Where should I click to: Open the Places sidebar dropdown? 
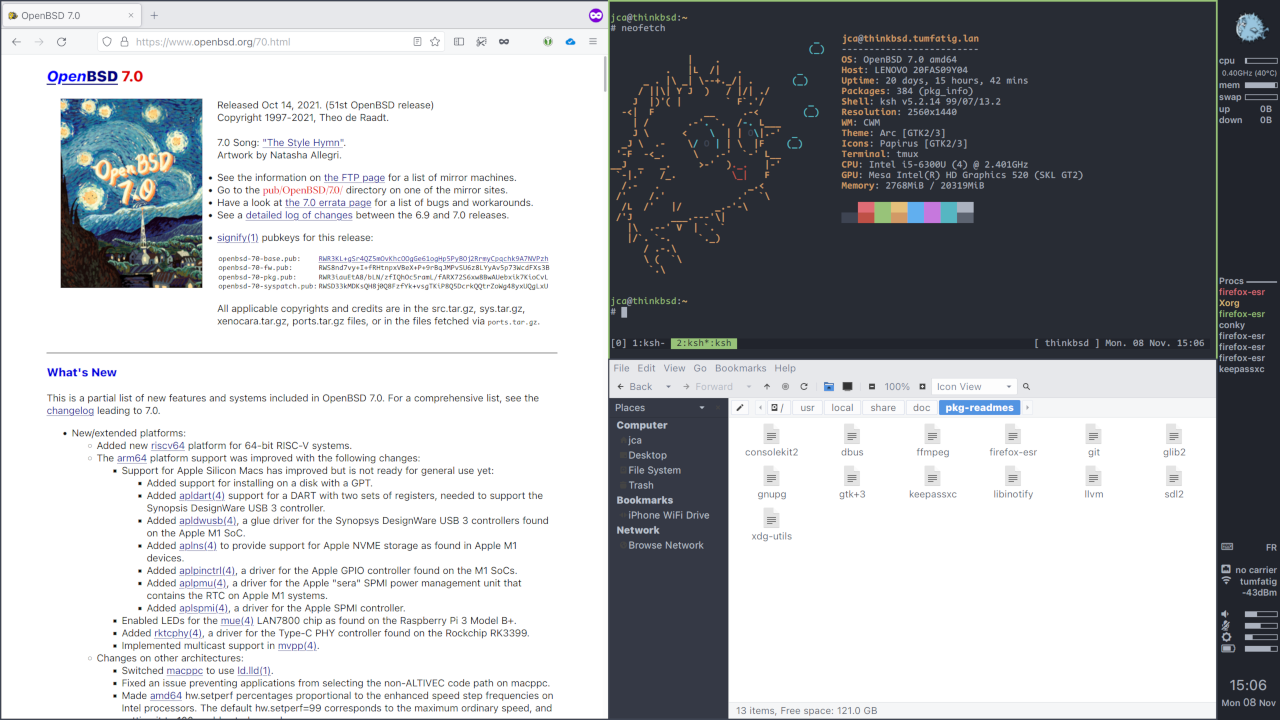point(702,408)
